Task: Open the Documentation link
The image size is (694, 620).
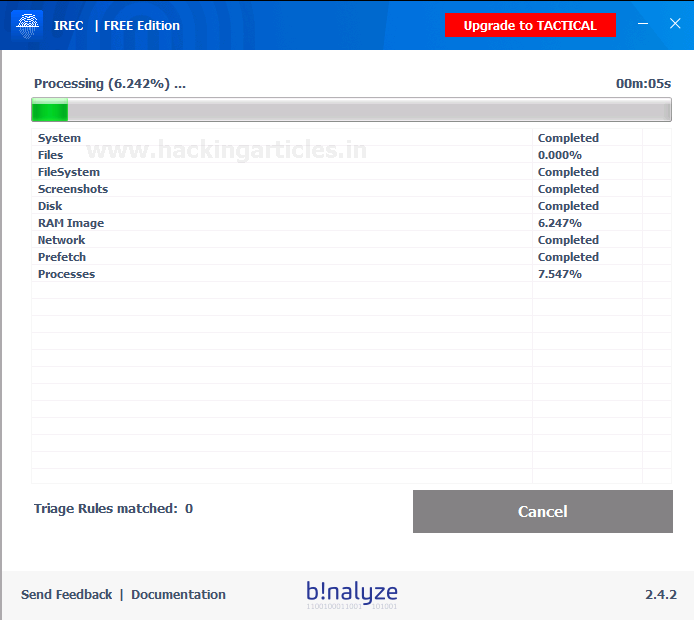Action: (x=178, y=594)
